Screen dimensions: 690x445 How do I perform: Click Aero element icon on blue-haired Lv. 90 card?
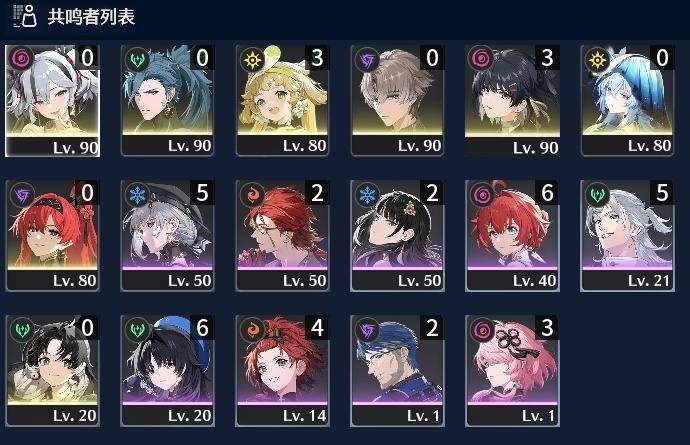point(136,58)
